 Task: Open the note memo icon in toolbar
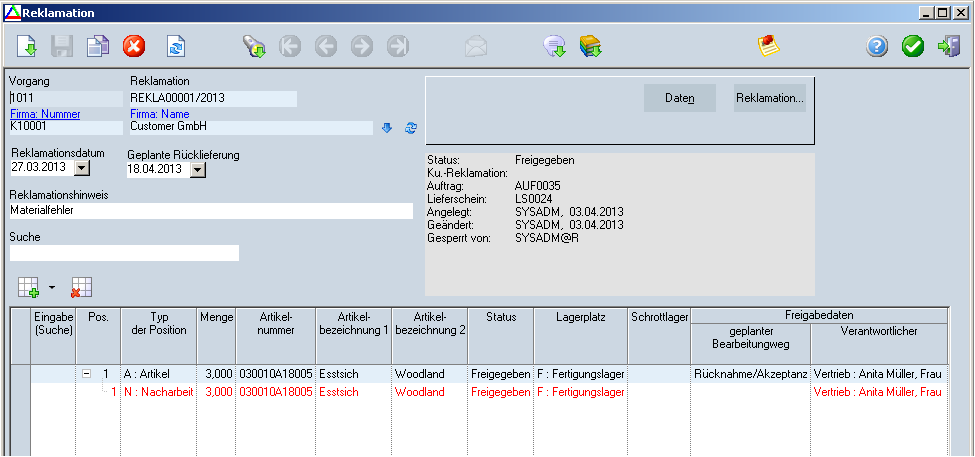click(768, 46)
